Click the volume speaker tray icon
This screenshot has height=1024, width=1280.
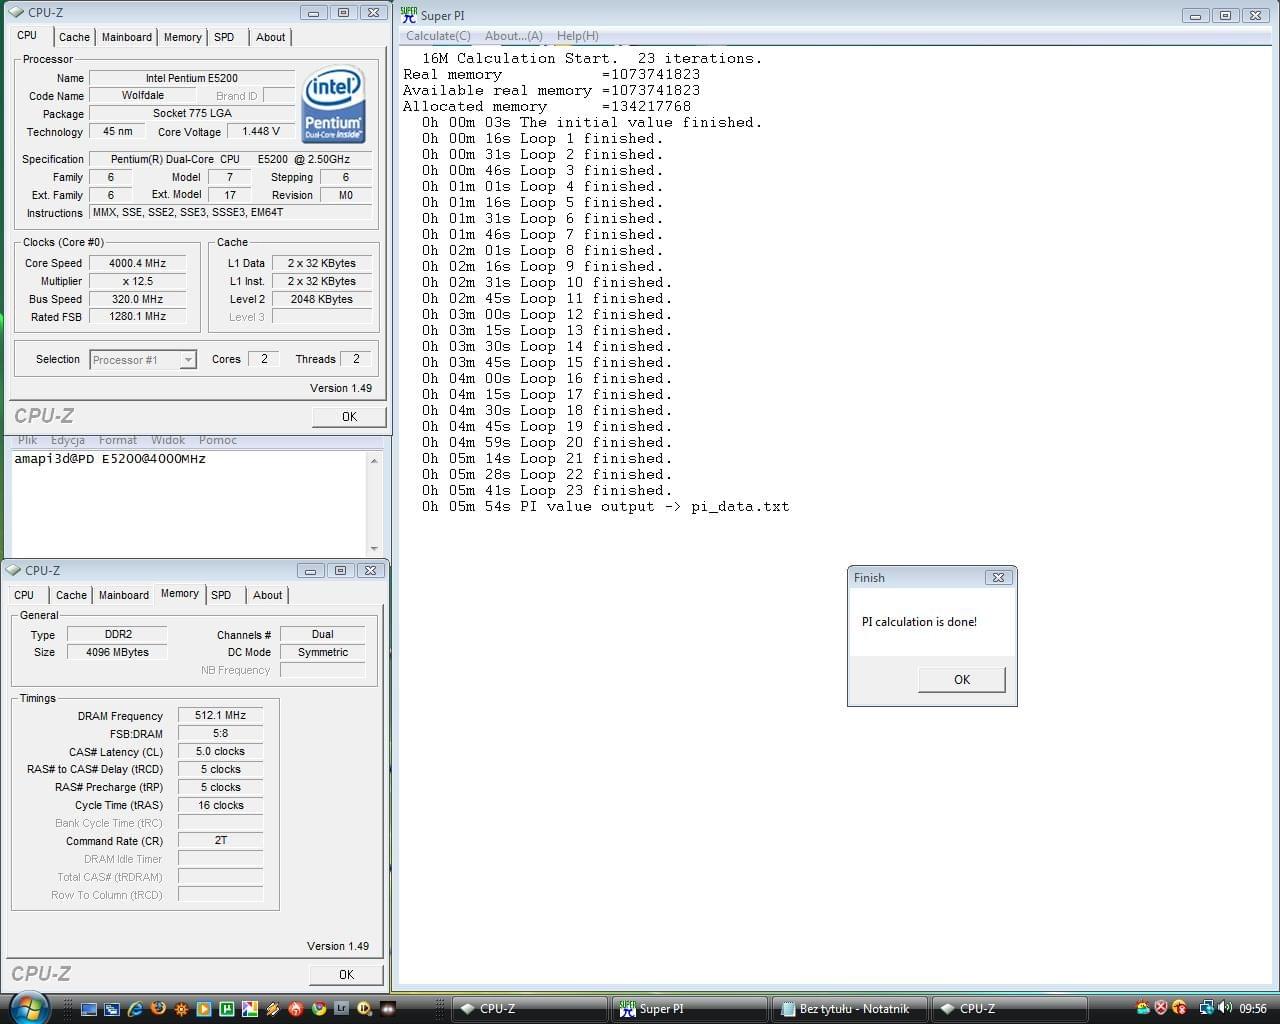1224,1008
